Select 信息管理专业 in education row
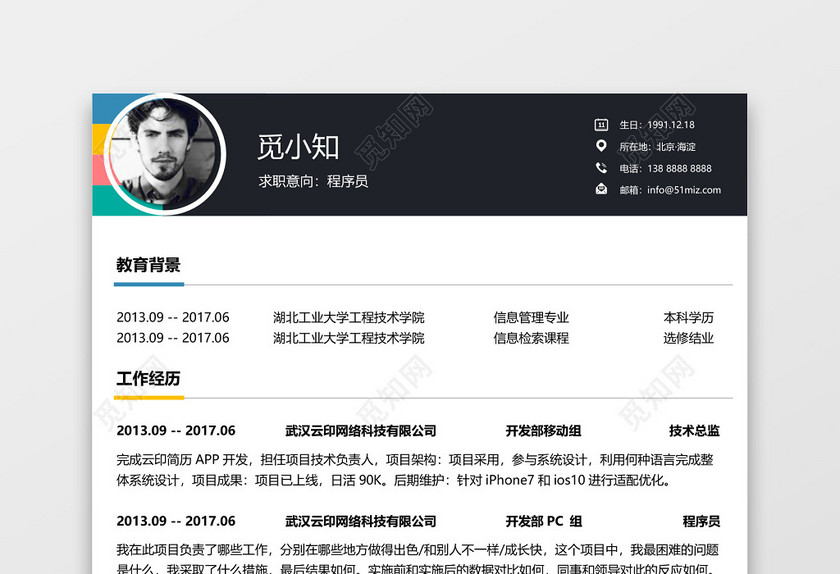840x574 pixels. tap(531, 318)
